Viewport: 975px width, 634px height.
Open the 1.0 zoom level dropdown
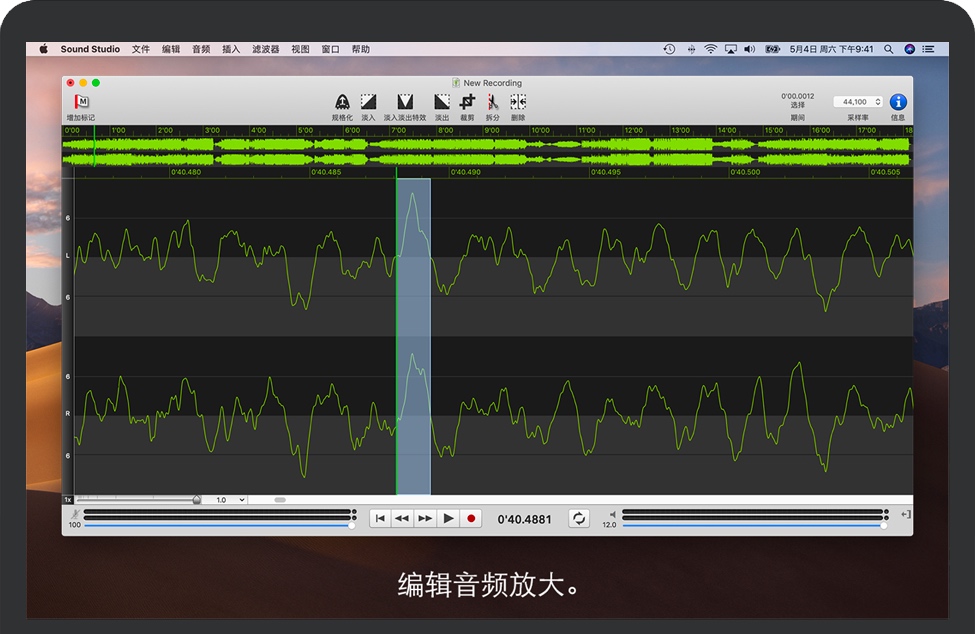231,500
